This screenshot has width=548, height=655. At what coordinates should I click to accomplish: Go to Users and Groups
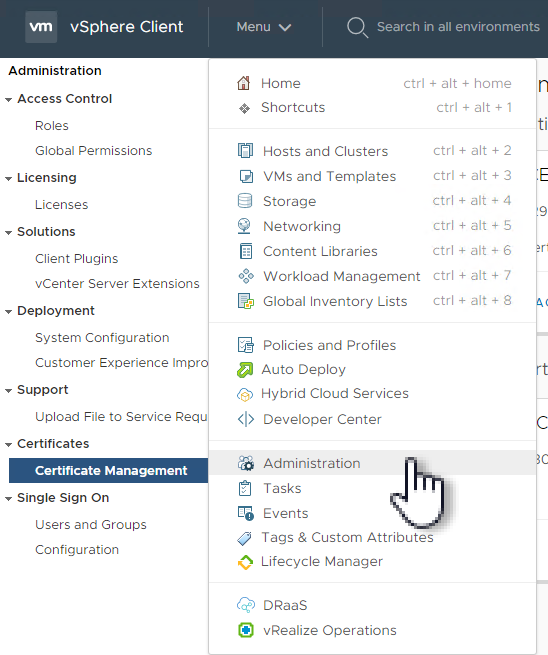tap(91, 525)
